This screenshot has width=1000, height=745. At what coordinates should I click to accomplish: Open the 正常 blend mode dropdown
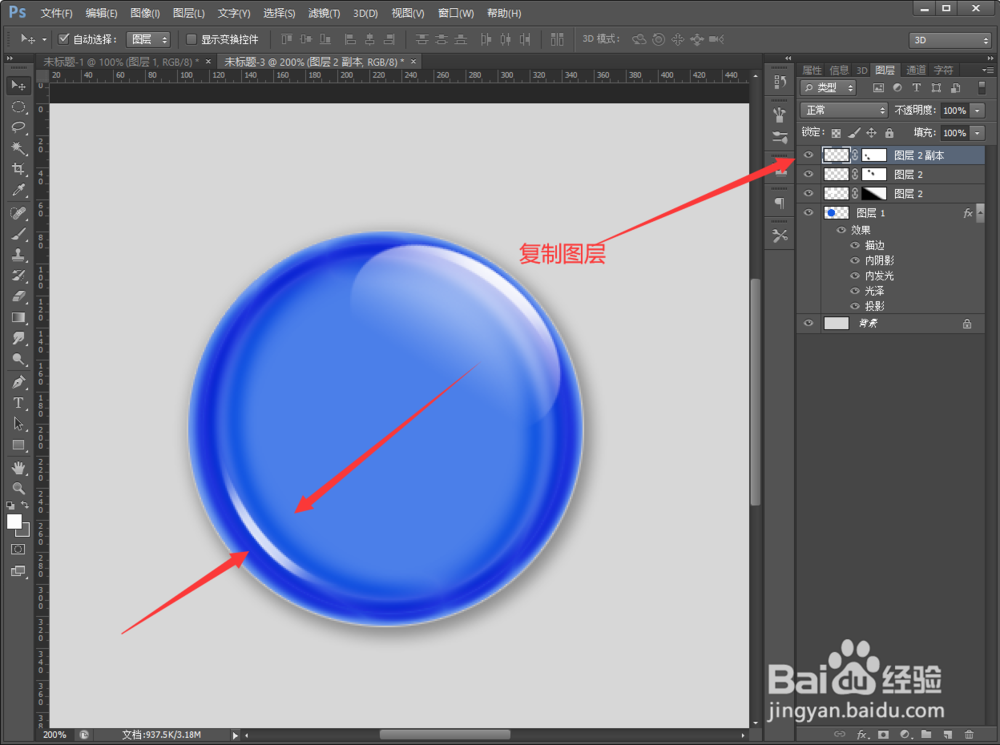pyautogui.click(x=844, y=110)
